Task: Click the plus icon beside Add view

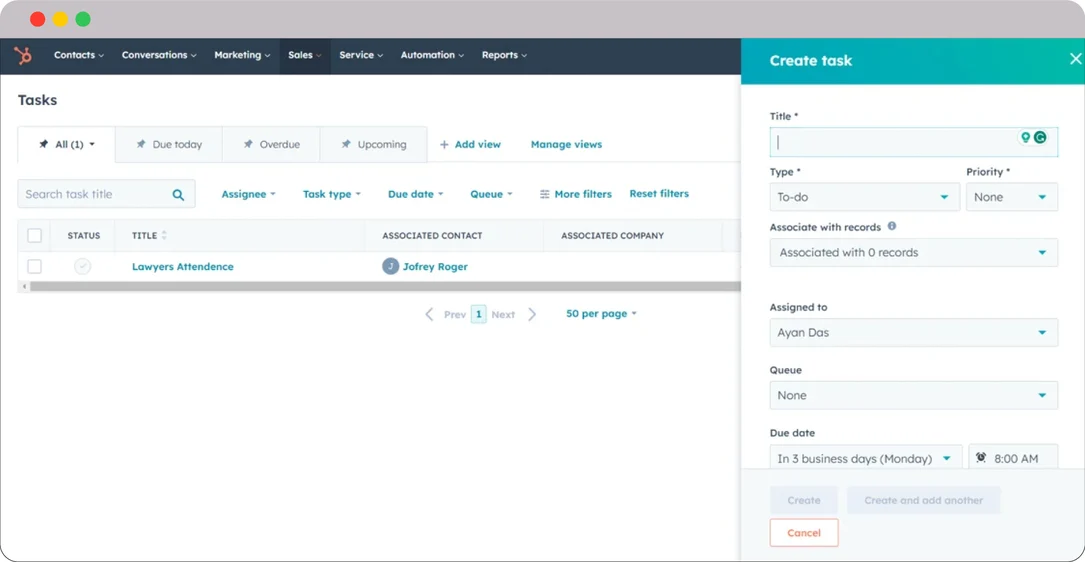Action: coord(444,145)
